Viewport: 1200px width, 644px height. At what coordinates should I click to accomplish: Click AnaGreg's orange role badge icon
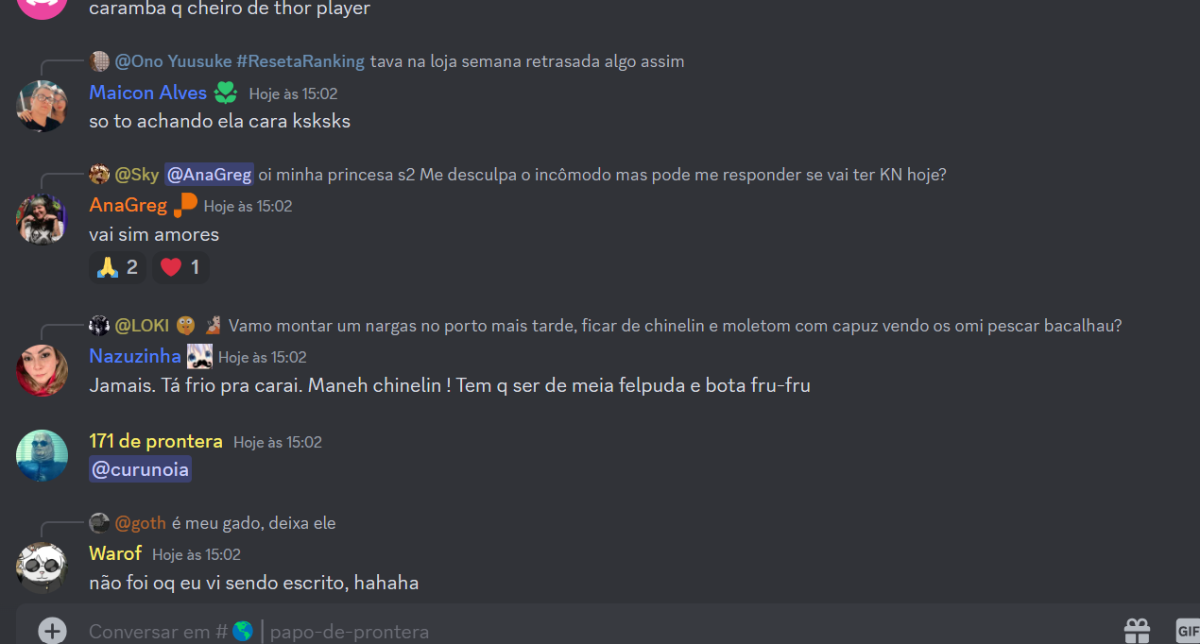185,206
